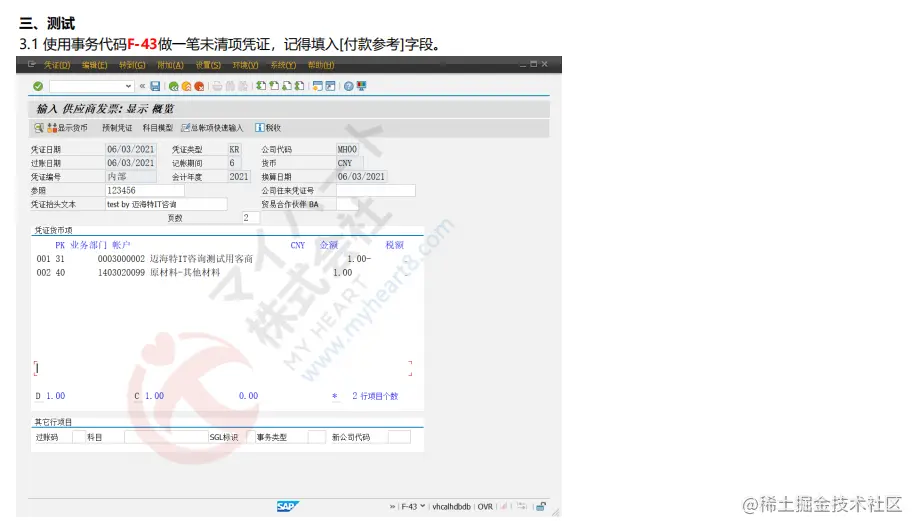
Task: Click the green Back arrow icon
Action: [174, 86]
